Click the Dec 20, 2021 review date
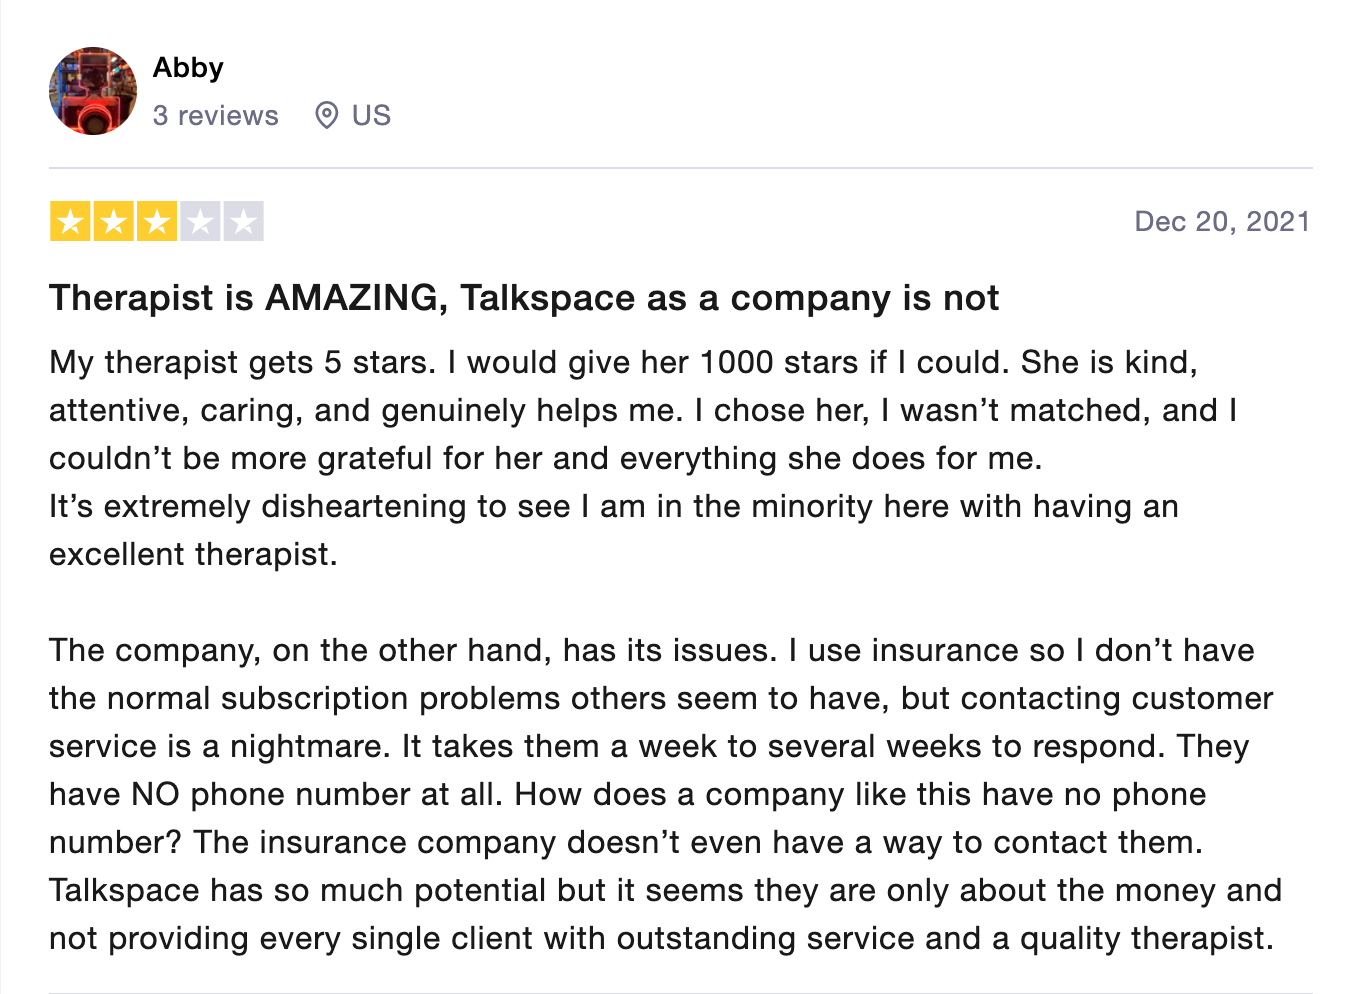The height and width of the screenshot is (994, 1360). click(x=1222, y=221)
